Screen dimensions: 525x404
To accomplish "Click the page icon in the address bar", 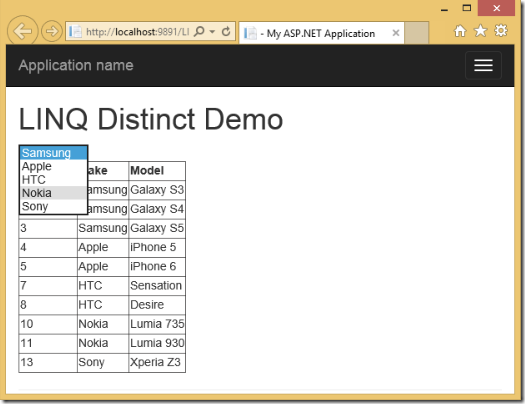I will 75,32.
